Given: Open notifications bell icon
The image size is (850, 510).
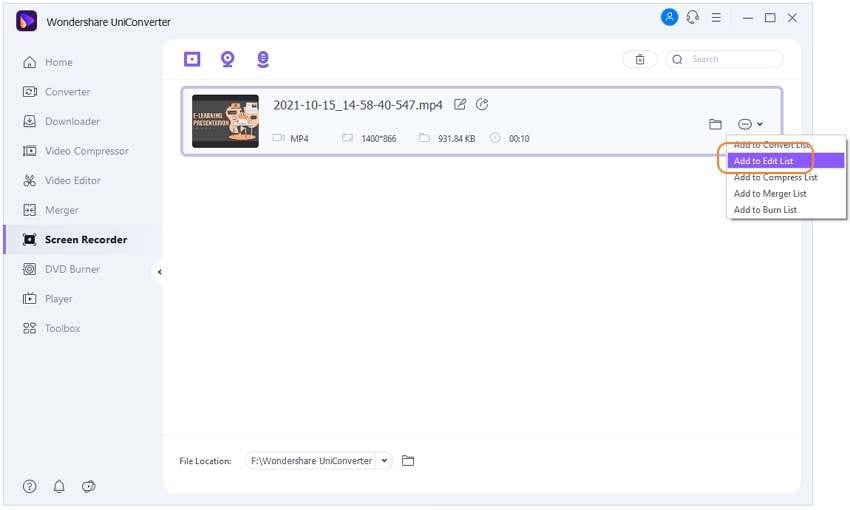Looking at the screenshot, I should coord(59,486).
